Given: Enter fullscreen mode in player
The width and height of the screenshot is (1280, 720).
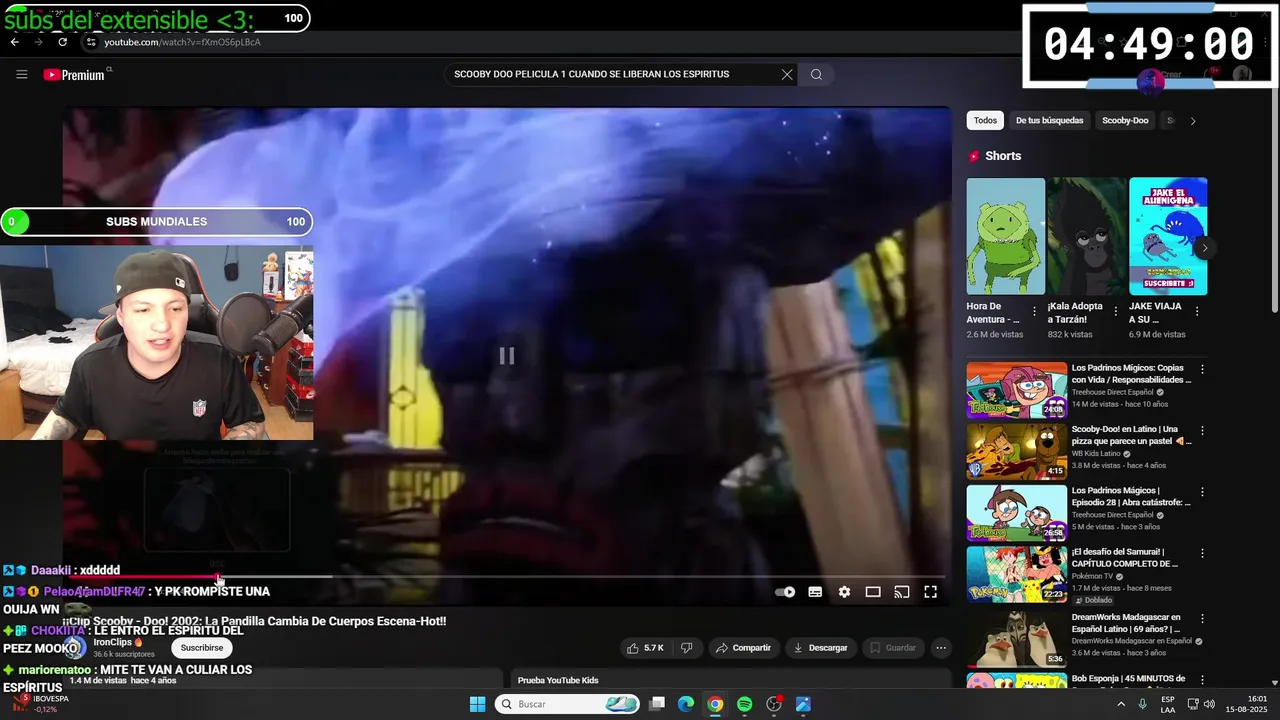Looking at the screenshot, I should point(931,592).
